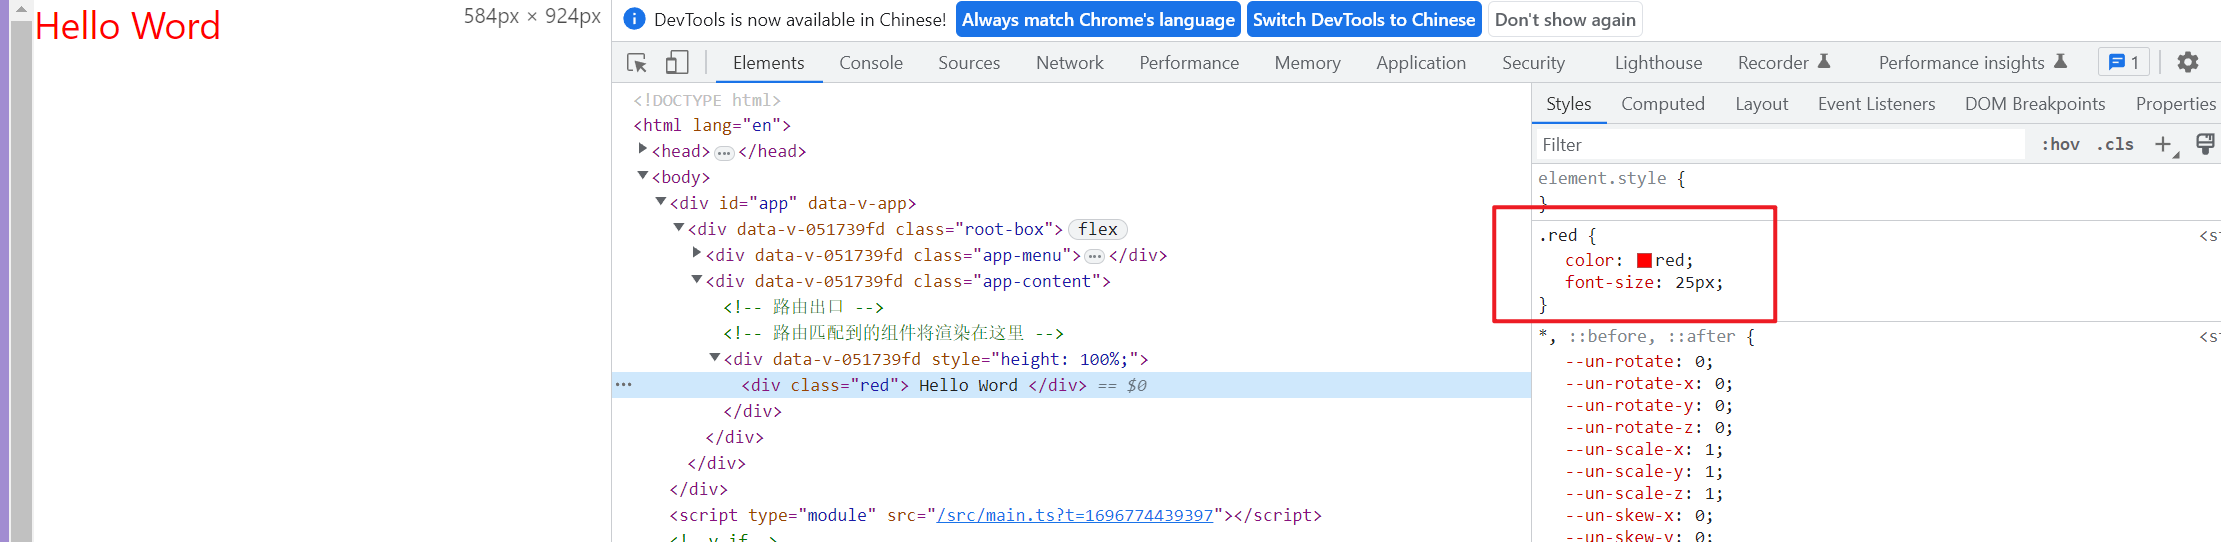Expand collapsed app-menu contents ellipsis
Image resolution: width=2221 pixels, height=542 pixels.
pos(1095,256)
